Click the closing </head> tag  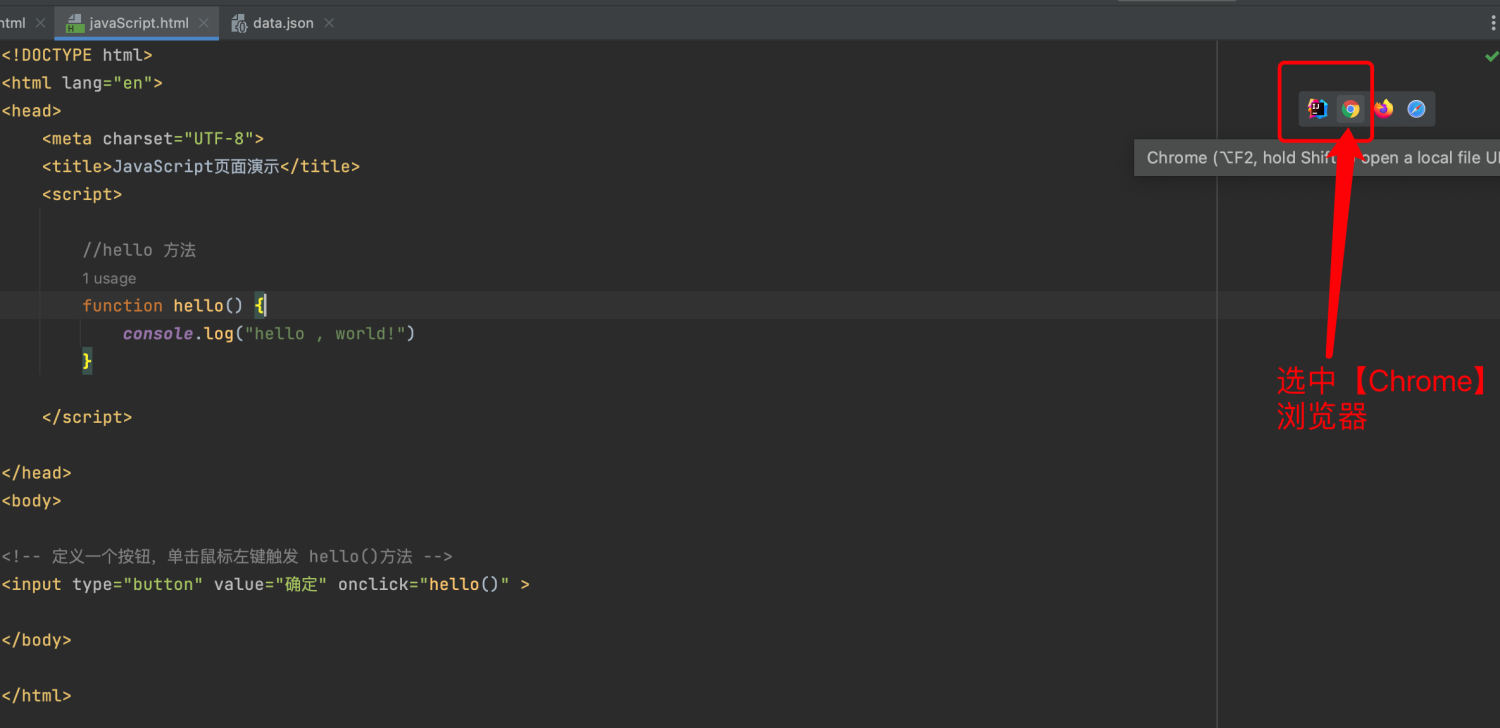pyautogui.click(x=36, y=473)
